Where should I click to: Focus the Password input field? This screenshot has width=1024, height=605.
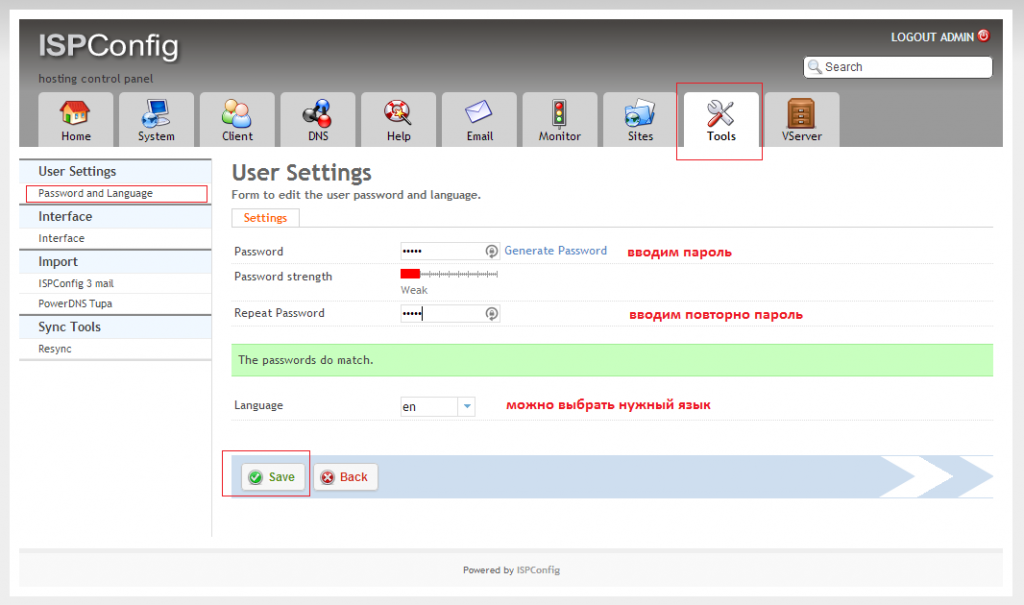[450, 251]
